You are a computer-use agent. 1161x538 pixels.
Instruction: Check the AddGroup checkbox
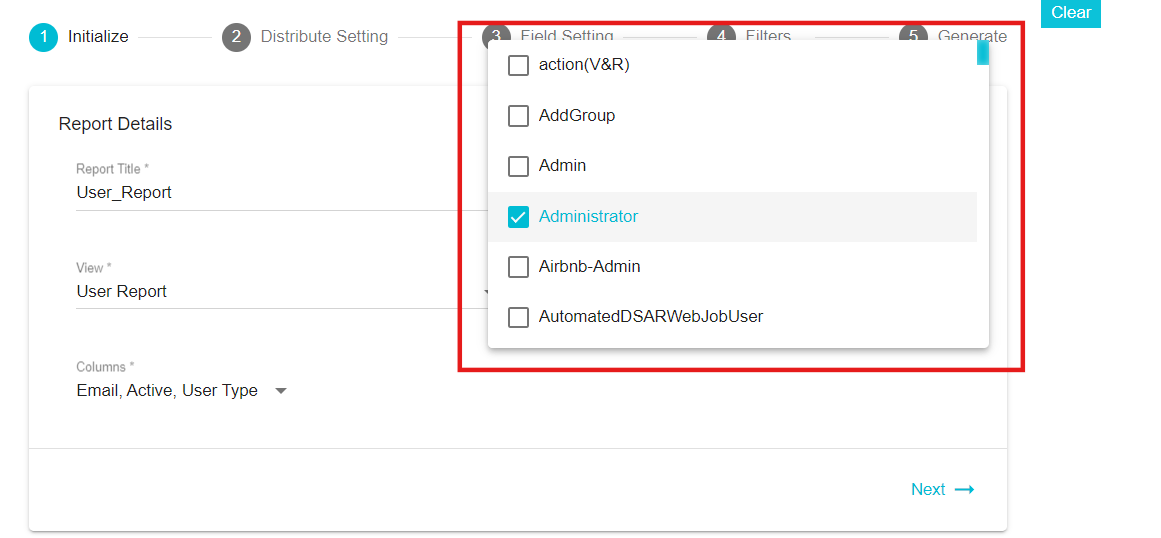(x=518, y=116)
